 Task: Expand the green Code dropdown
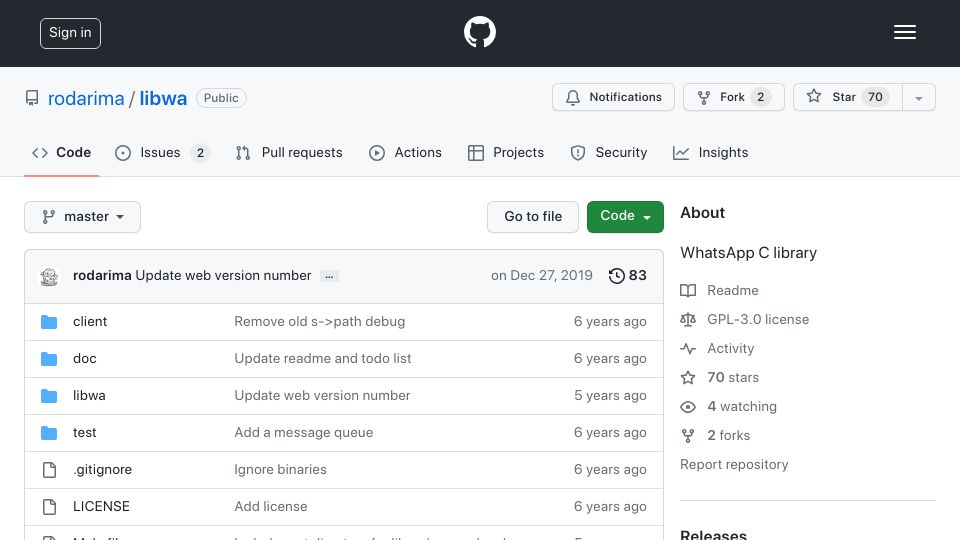[625, 217]
